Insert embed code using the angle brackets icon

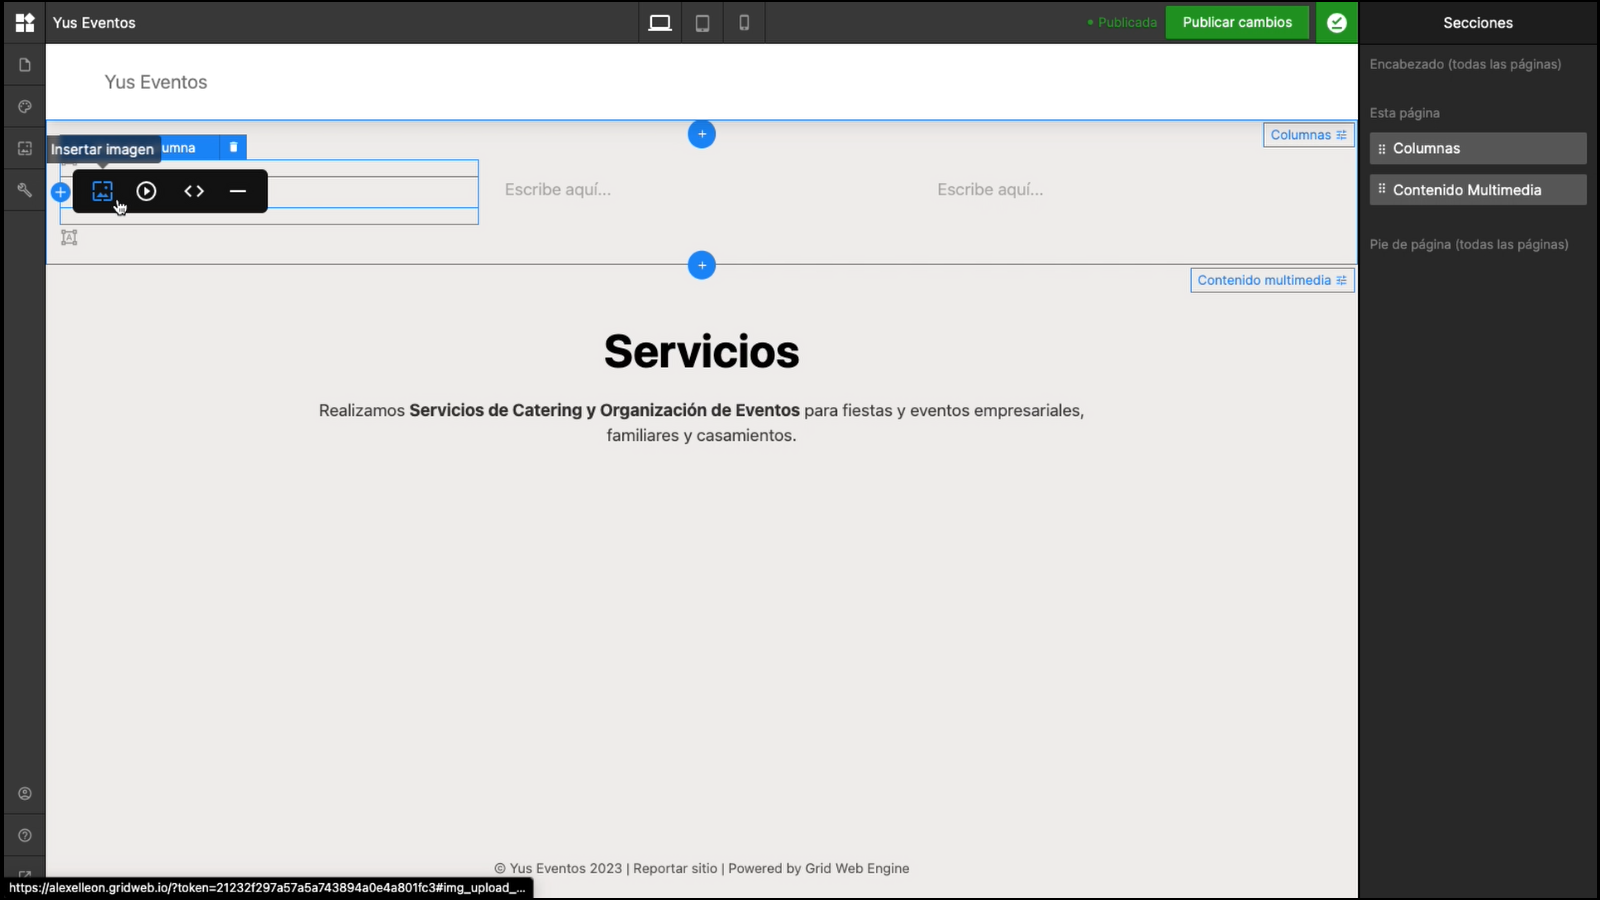[194, 191]
